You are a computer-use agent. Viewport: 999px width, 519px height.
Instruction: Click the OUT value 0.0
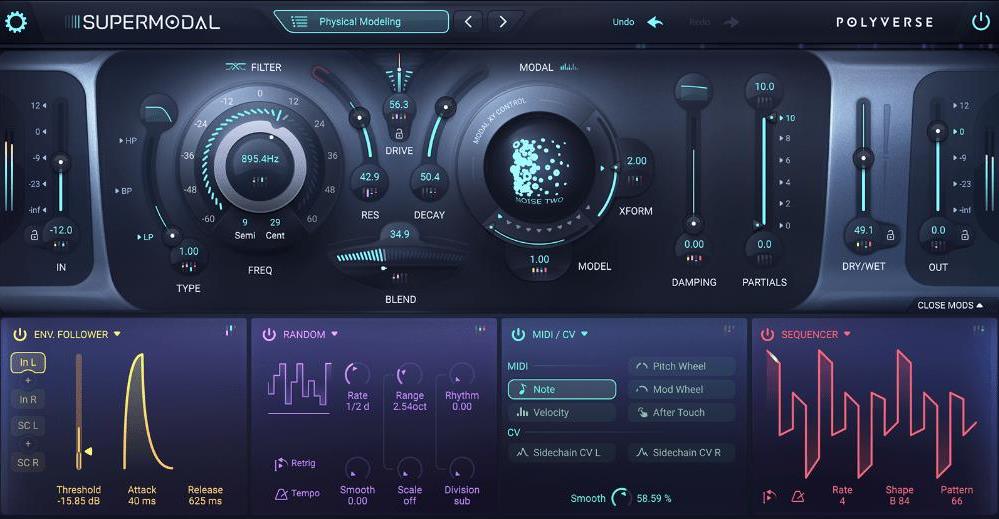(x=938, y=231)
